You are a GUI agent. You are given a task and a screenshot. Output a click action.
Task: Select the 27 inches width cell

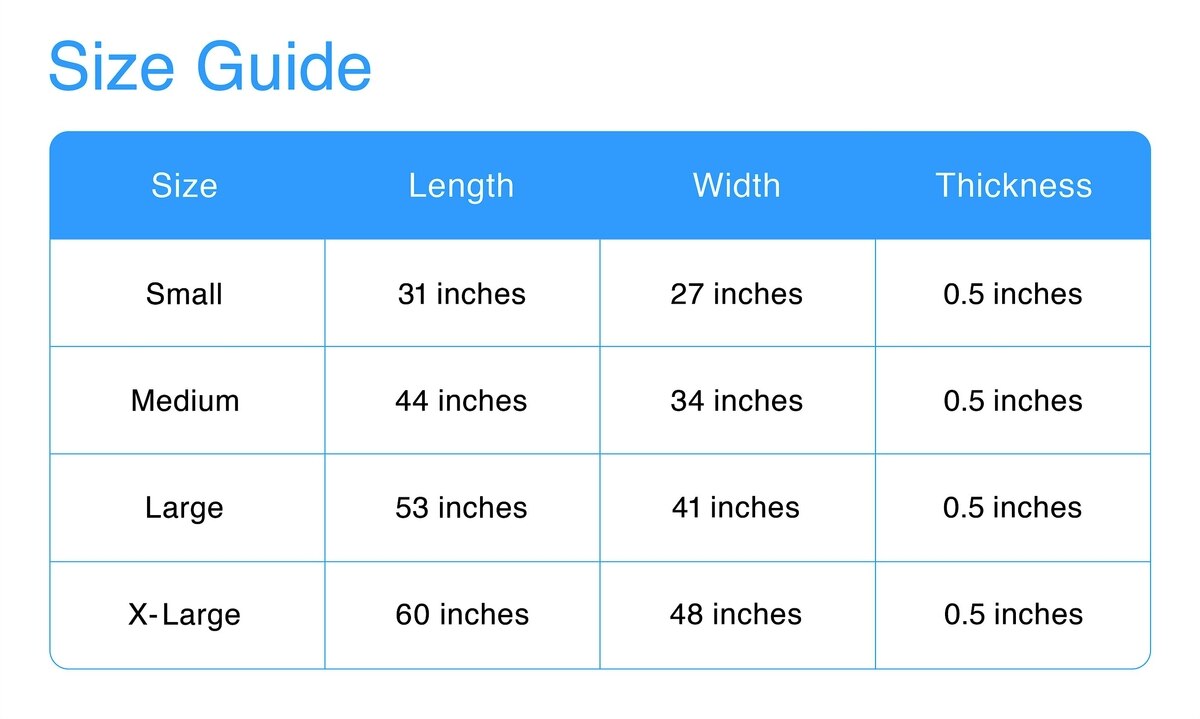(x=737, y=294)
